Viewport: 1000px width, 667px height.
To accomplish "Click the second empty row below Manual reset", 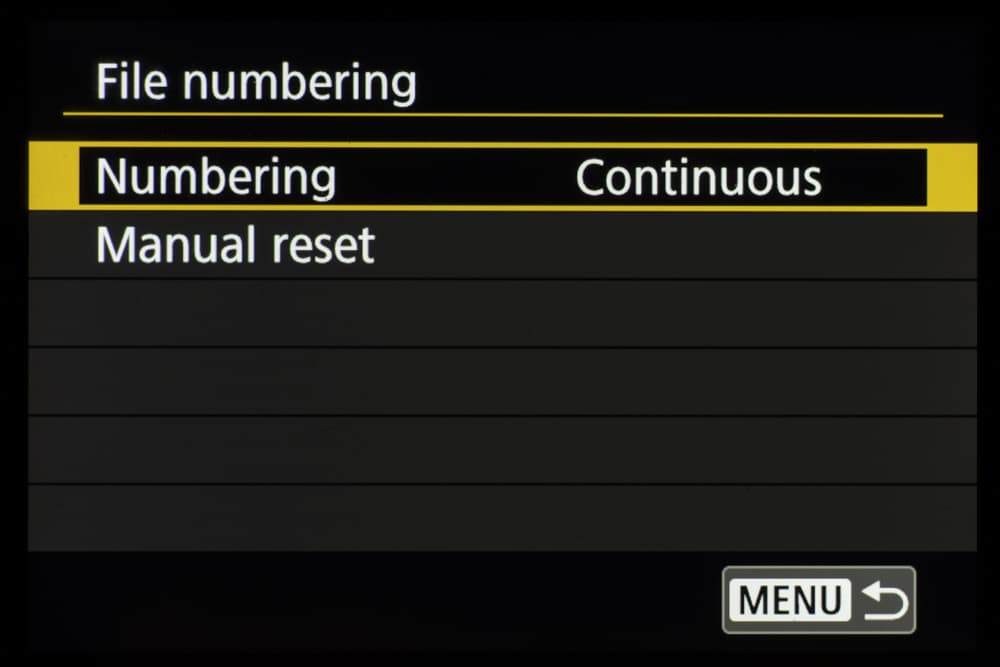I will [x=502, y=382].
